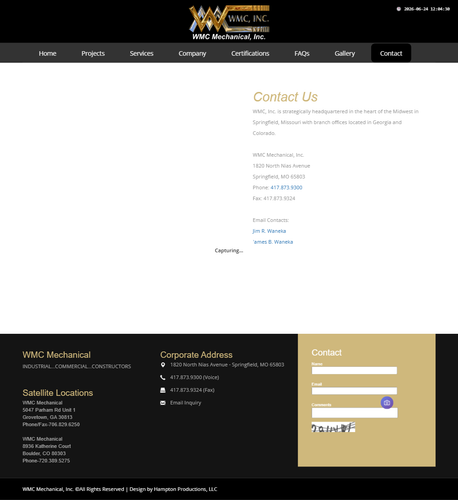This screenshot has width=458, height=500.
Task: Focus the Email input field
Action: tap(354, 391)
